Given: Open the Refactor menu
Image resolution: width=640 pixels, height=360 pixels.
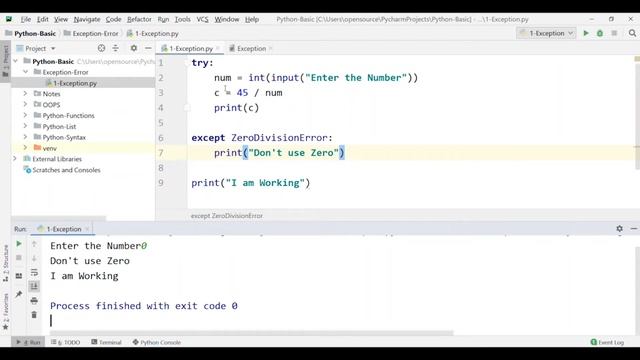Looking at the screenshot, I should (x=139, y=19).
